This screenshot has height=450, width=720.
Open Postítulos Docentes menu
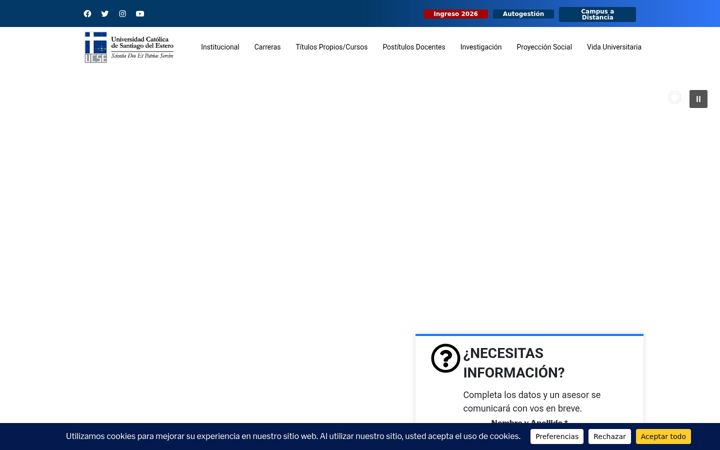tap(414, 47)
